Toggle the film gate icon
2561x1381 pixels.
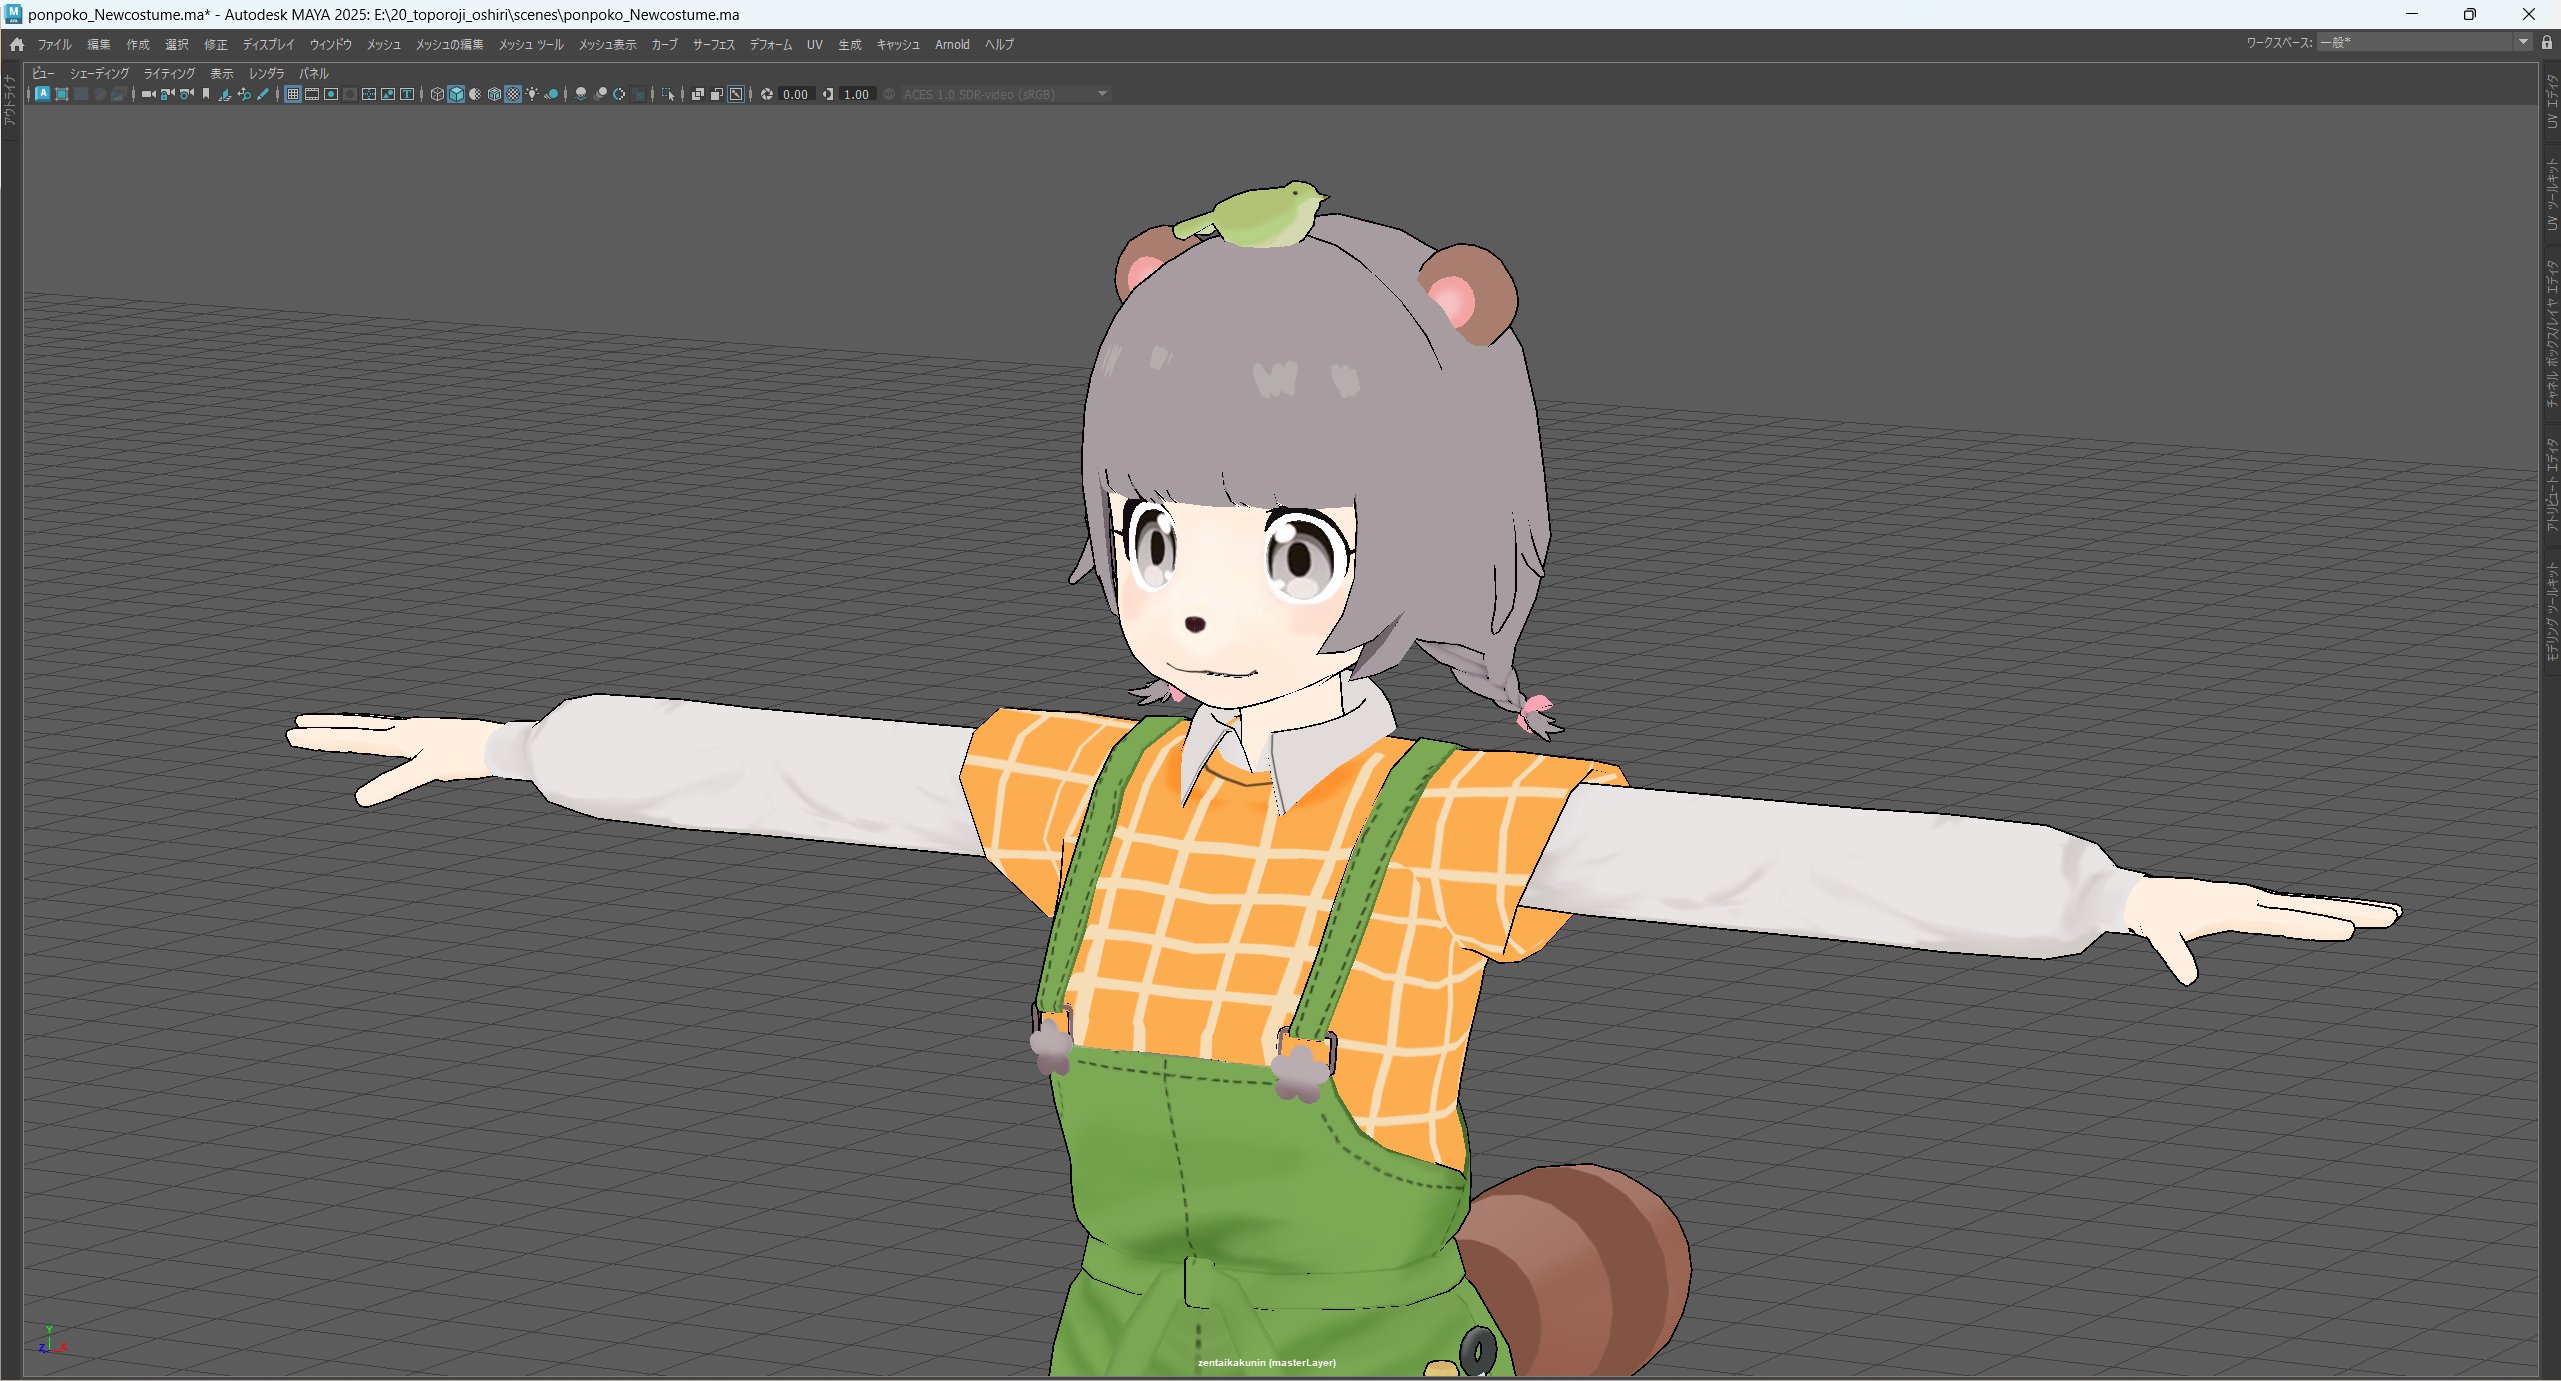[312, 94]
